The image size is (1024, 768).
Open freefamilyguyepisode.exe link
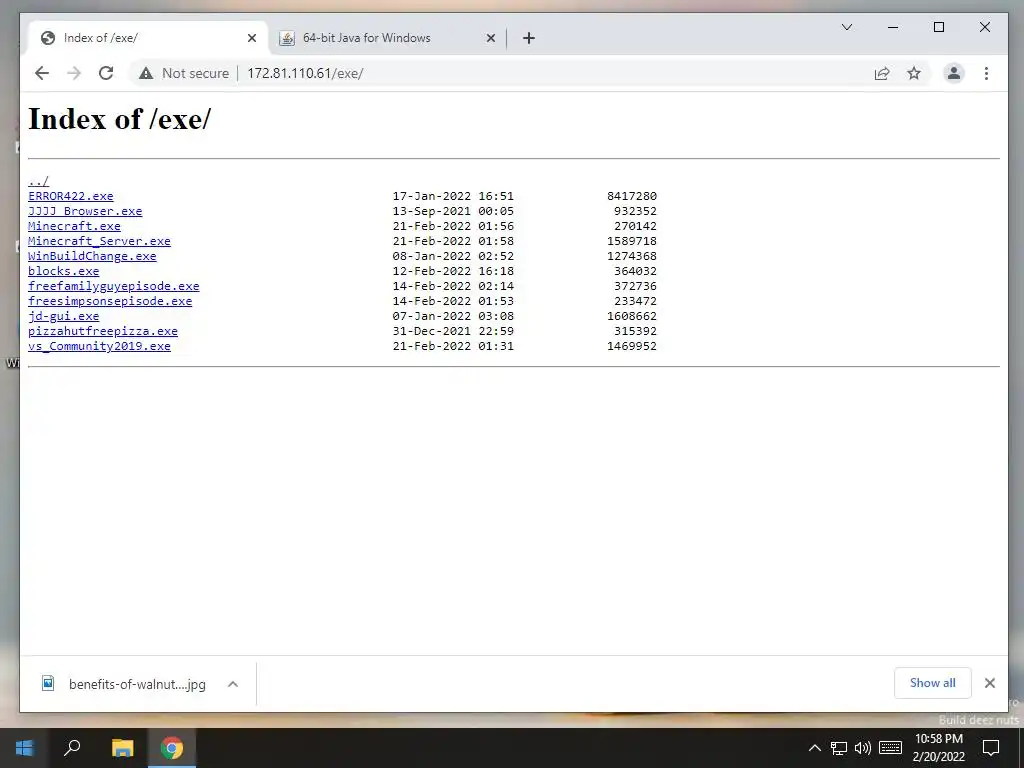(114, 286)
